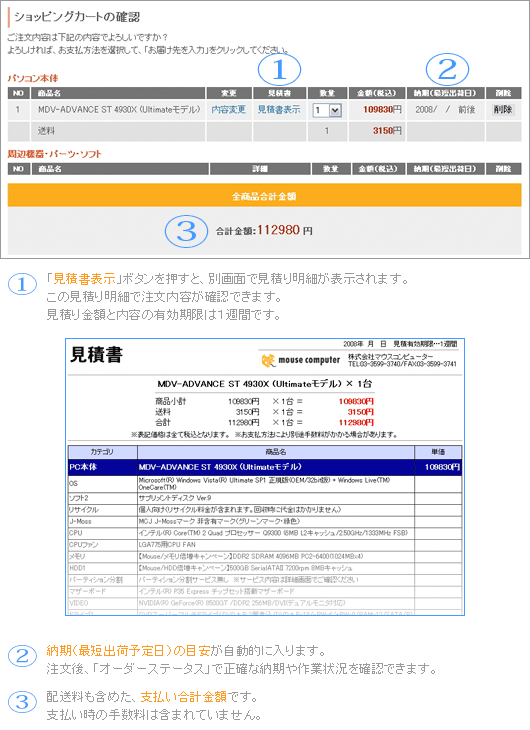Click the CPUファン row in the estimate table
Viewport: 530px width, 730px height.
265,544
